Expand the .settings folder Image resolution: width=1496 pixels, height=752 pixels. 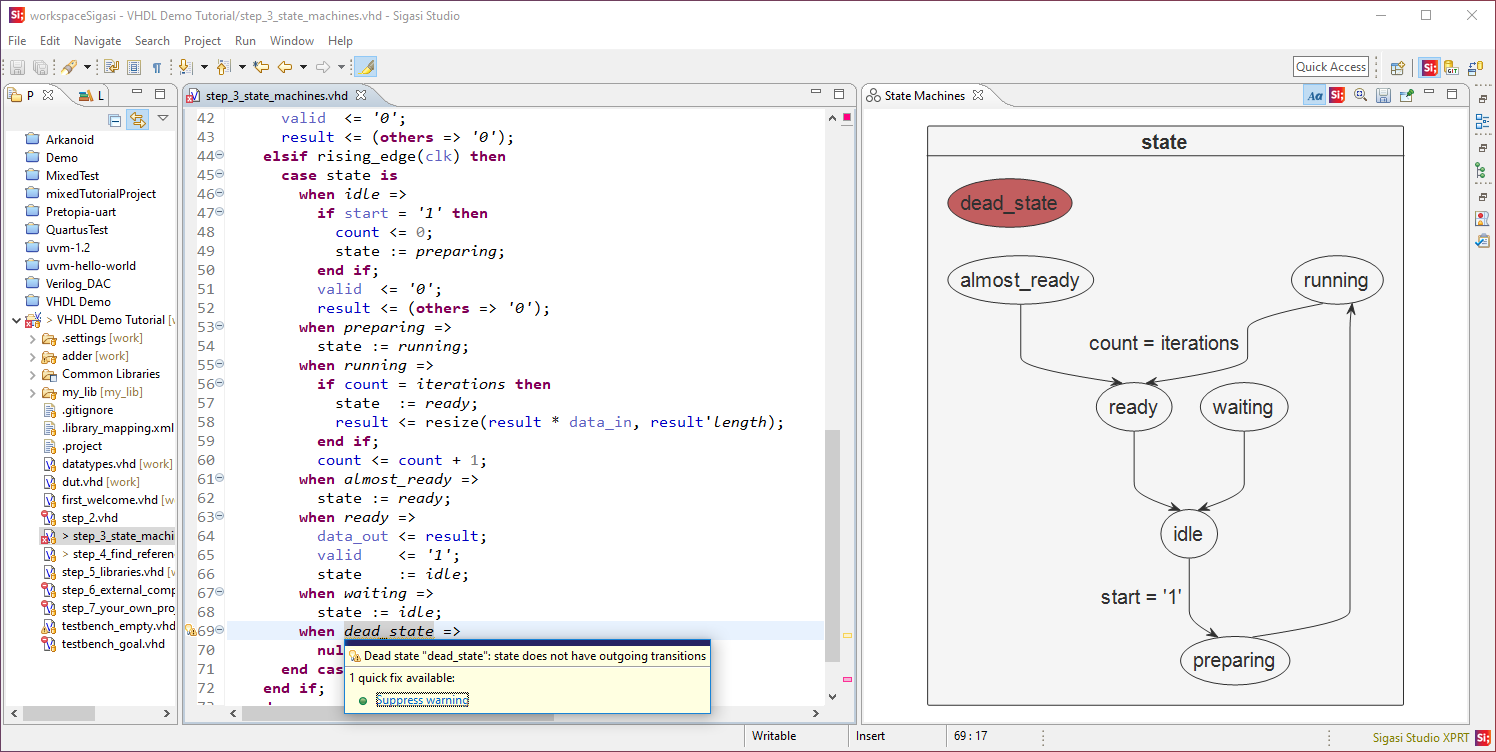coord(33,338)
